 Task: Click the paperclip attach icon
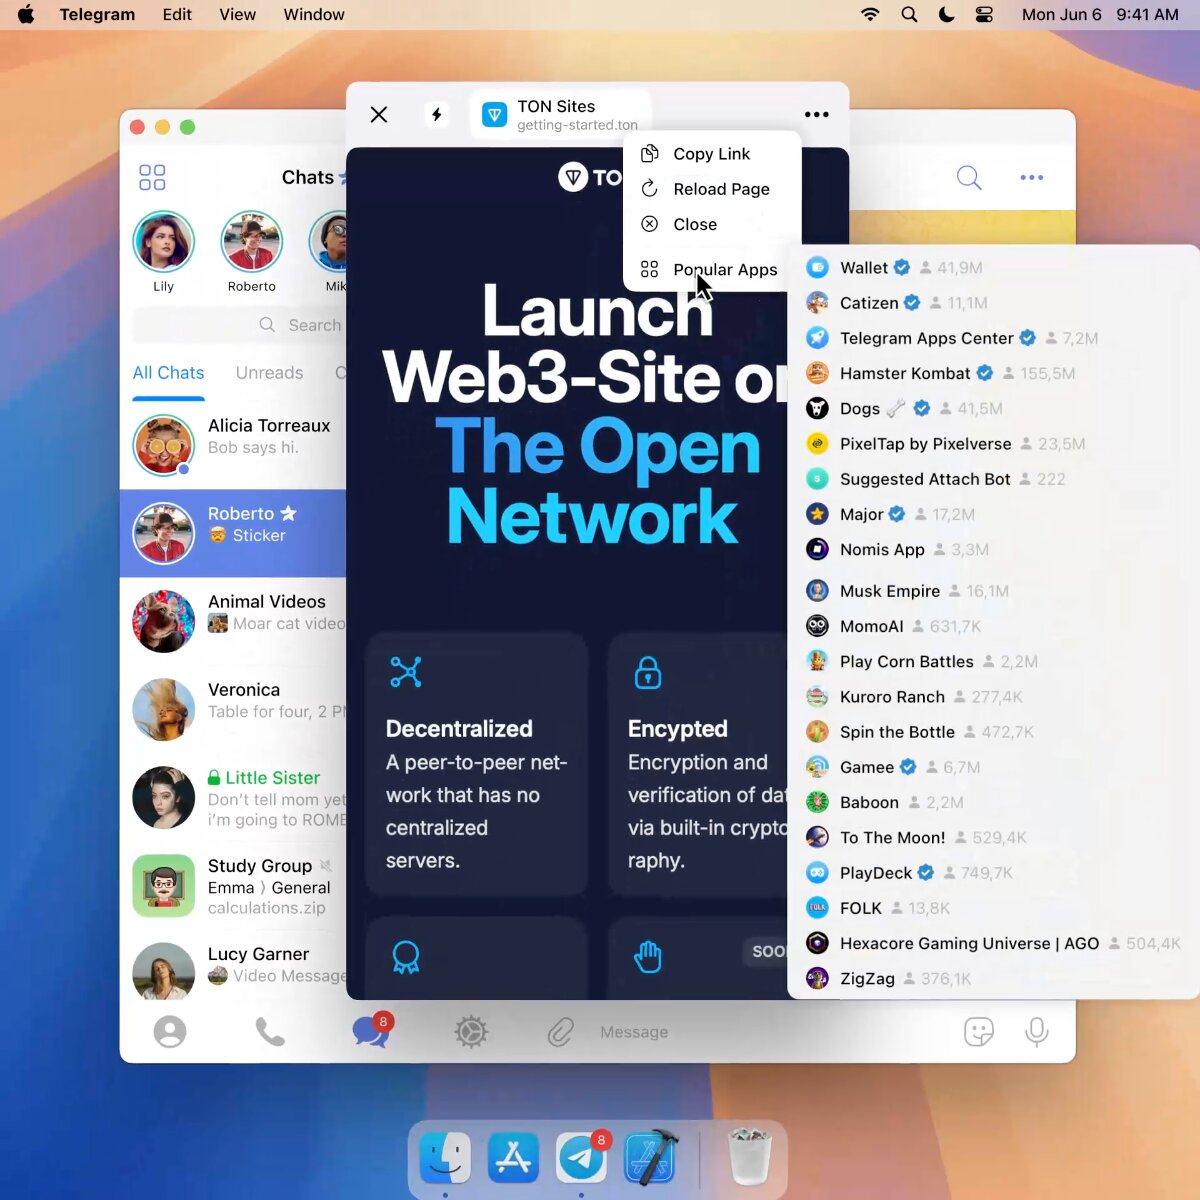[560, 1032]
